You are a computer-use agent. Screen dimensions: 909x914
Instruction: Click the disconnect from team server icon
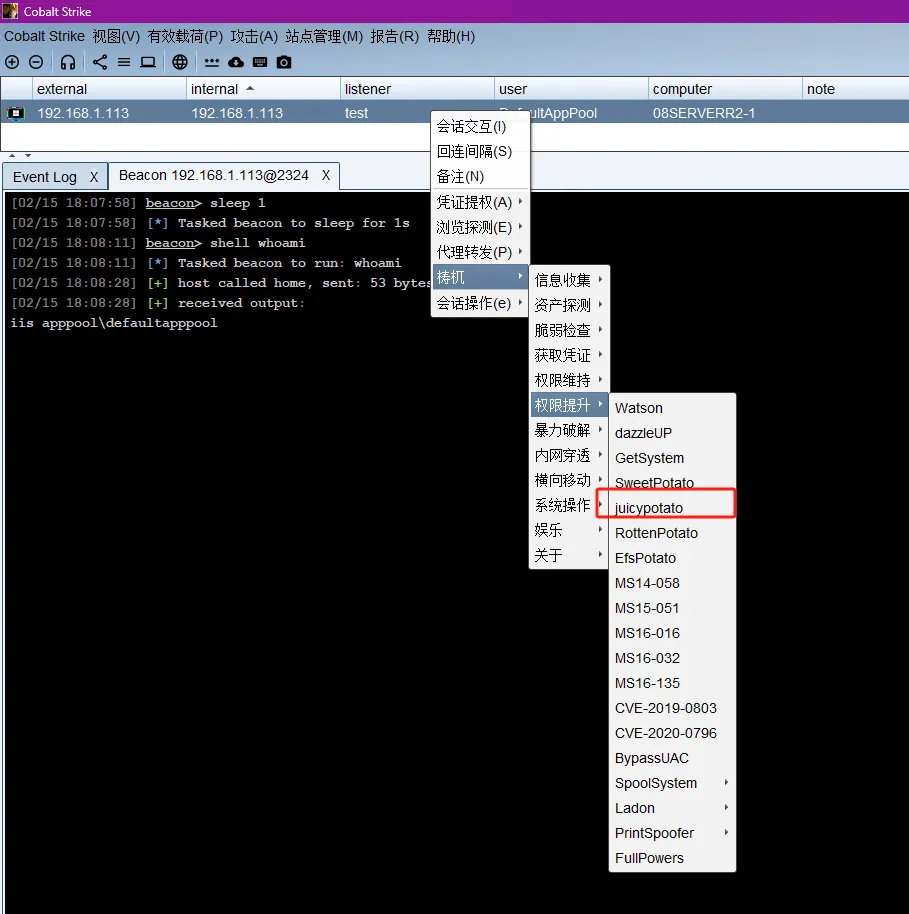(36, 62)
